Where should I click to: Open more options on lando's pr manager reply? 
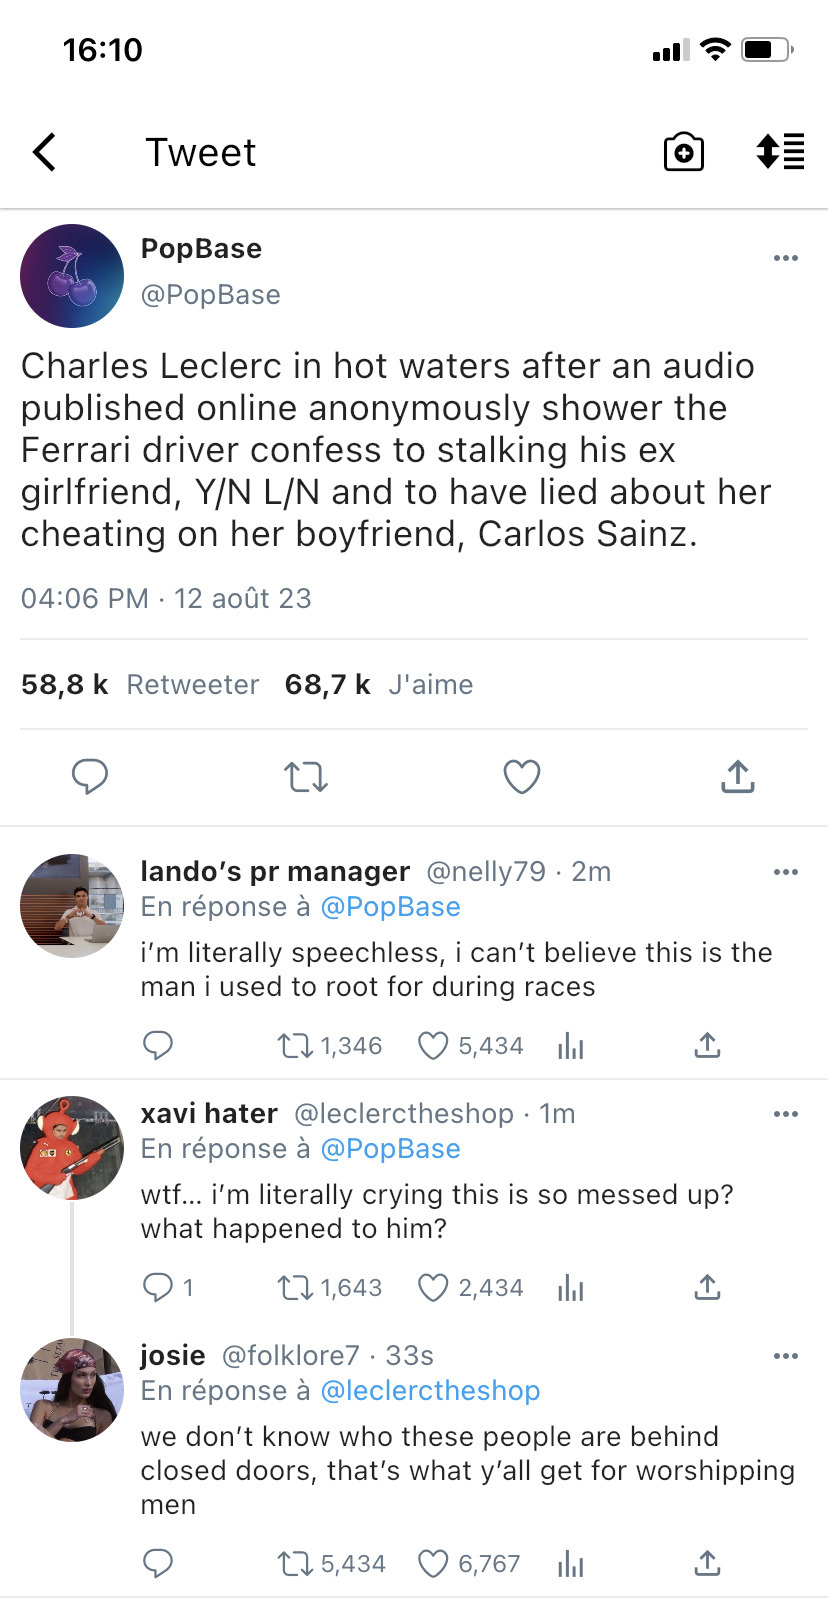pyautogui.click(x=786, y=872)
